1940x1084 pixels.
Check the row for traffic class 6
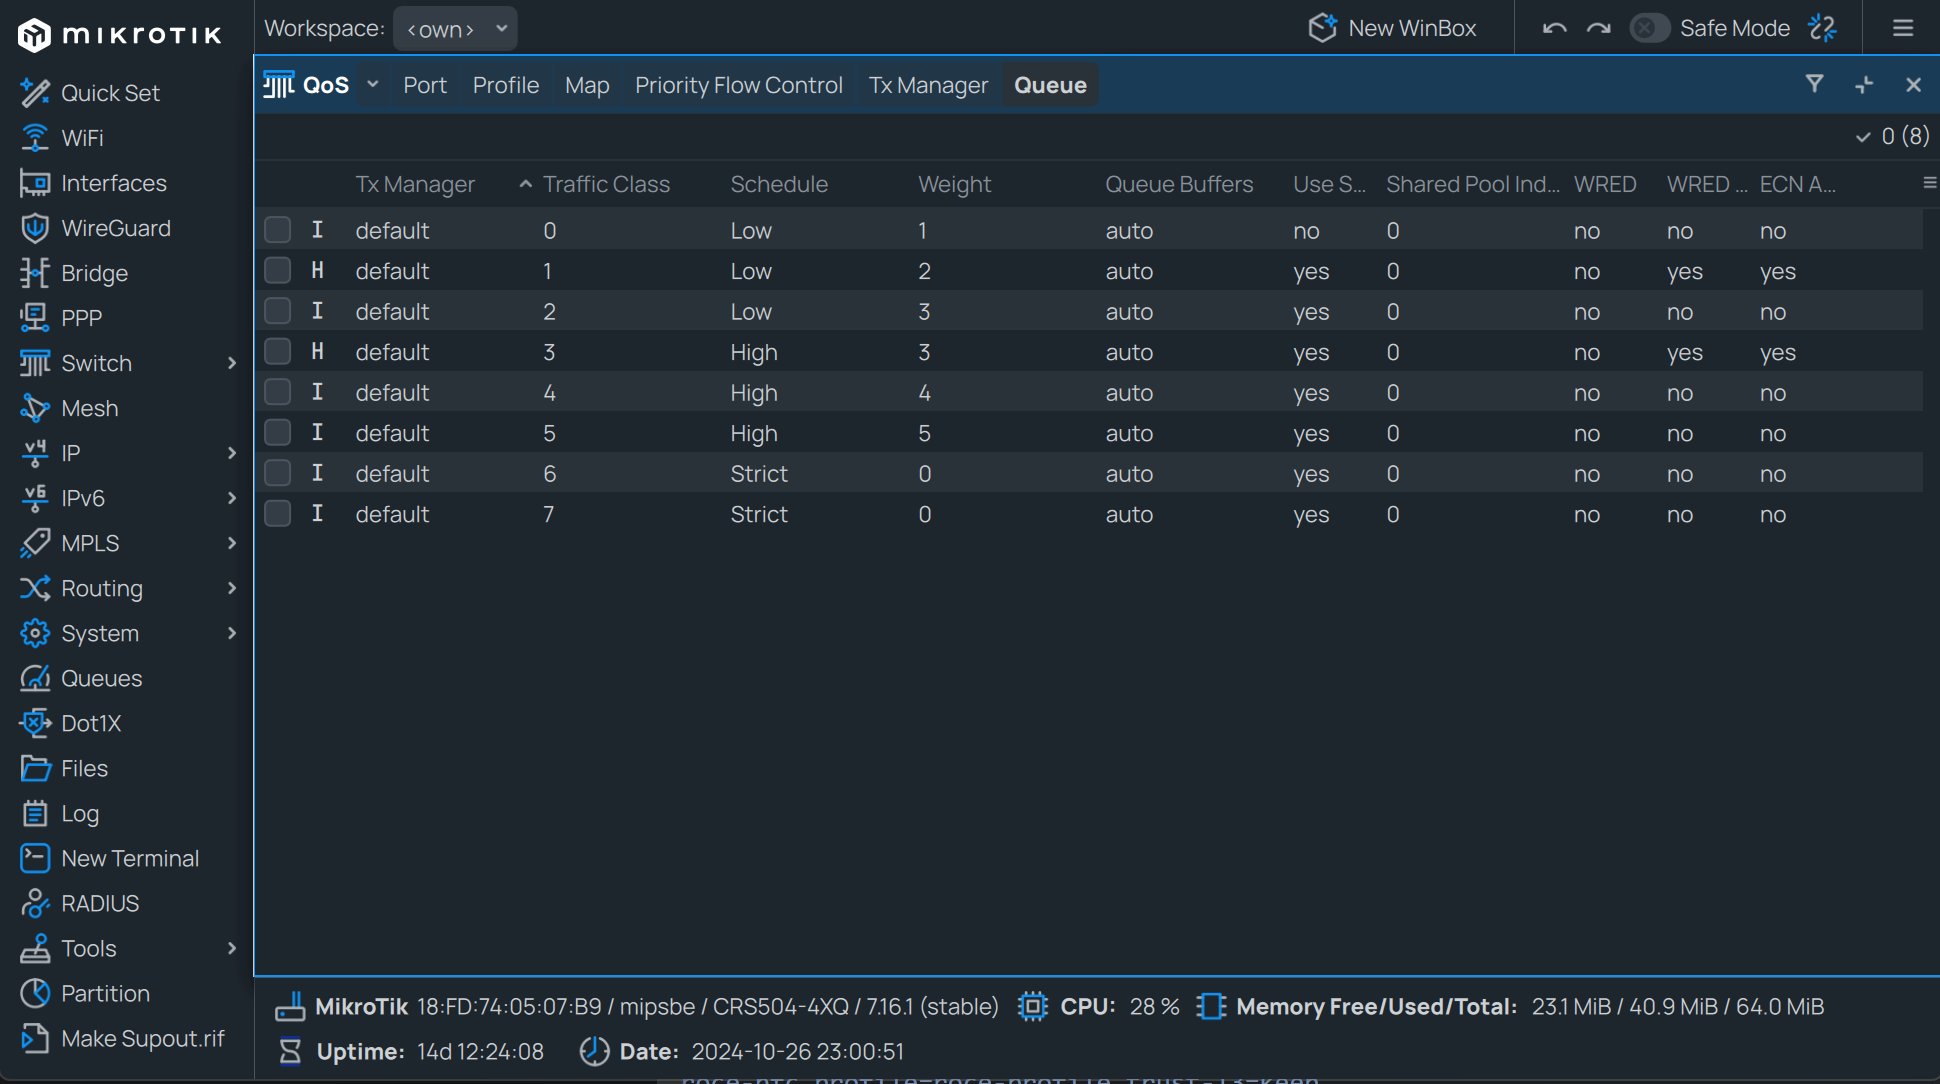[278, 473]
